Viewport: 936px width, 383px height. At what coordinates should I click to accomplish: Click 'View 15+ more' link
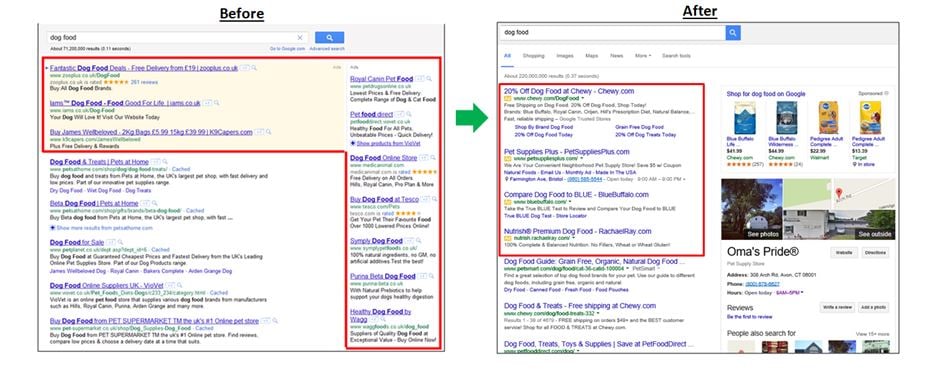tap(872, 334)
